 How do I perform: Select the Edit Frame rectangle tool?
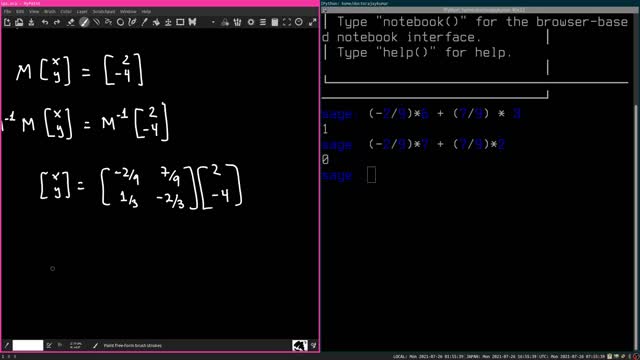[x=180, y=22]
